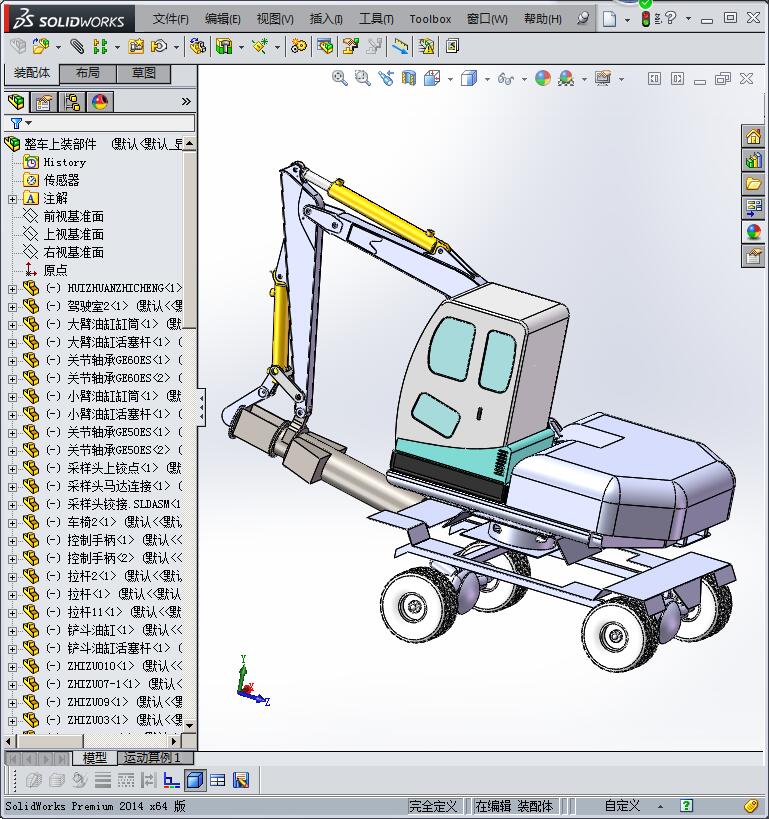The image size is (769, 819).
Task: Open the 编辑(E) menu
Action: [x=223, y=19]
